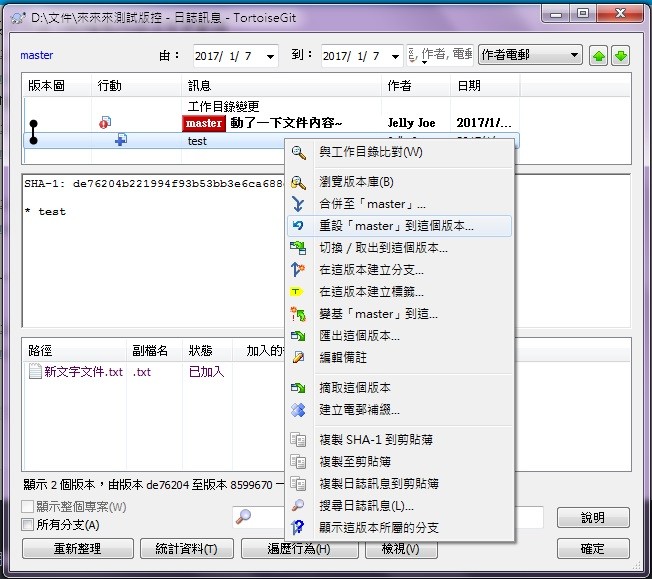Click the 重新整理 button
The height and width of the screenshot is (579, 652).
tap(78, 549)
